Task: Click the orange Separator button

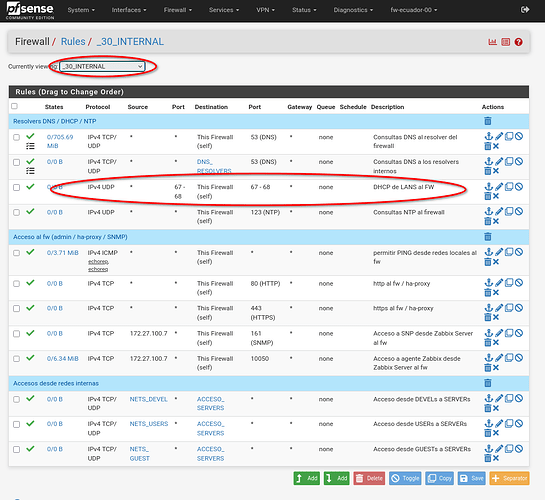Action: tap(509, 478)
